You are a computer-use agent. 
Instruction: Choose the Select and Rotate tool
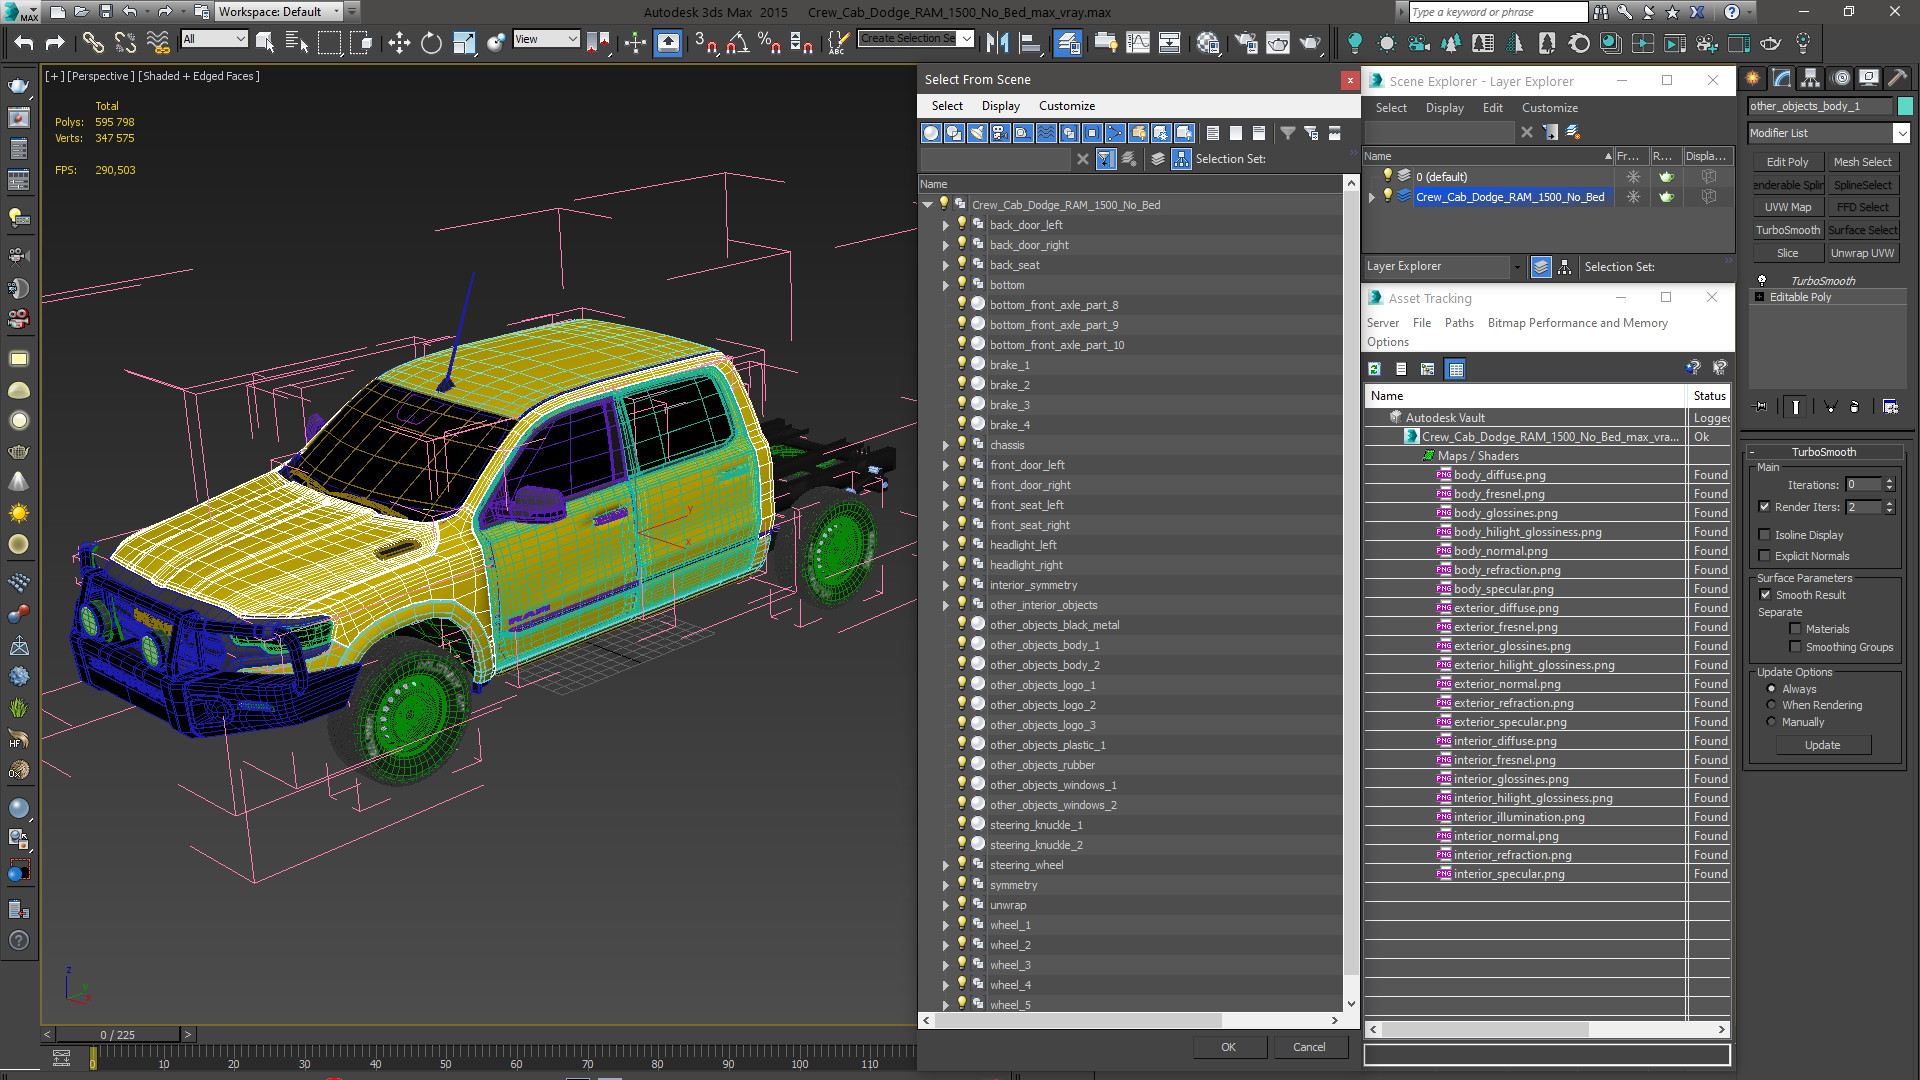pyautogui.click(x=431, y=42)
